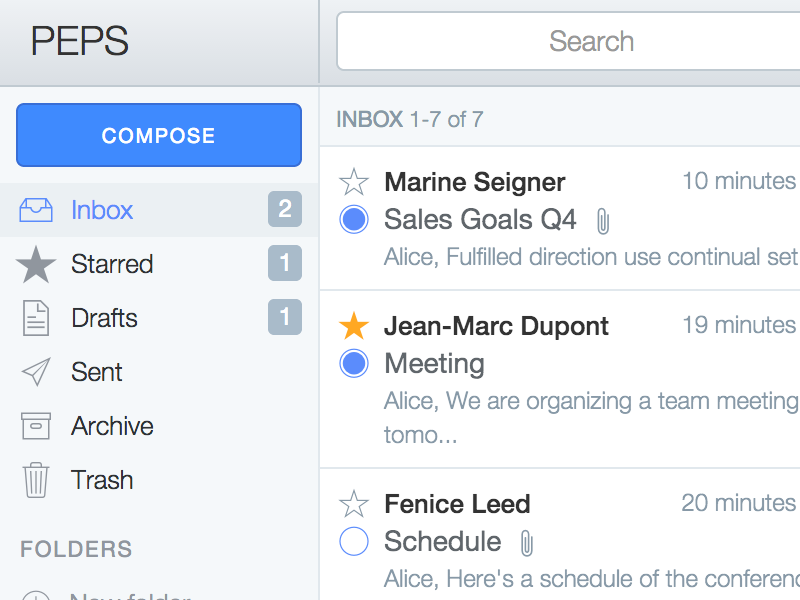The height and width of the screenshot is (600, 800).
Task: Click the Sent paper plane icon
Action: tap(37, 371)
